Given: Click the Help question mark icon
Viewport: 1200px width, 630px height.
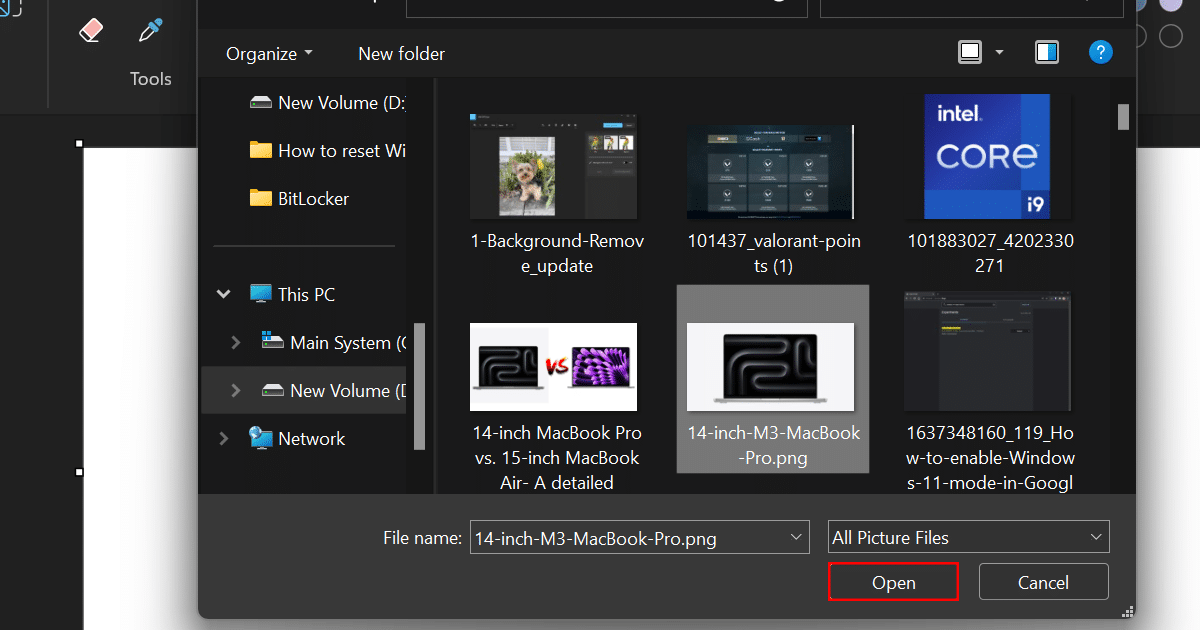Looking at the screenshot, I should point(1100,52).
